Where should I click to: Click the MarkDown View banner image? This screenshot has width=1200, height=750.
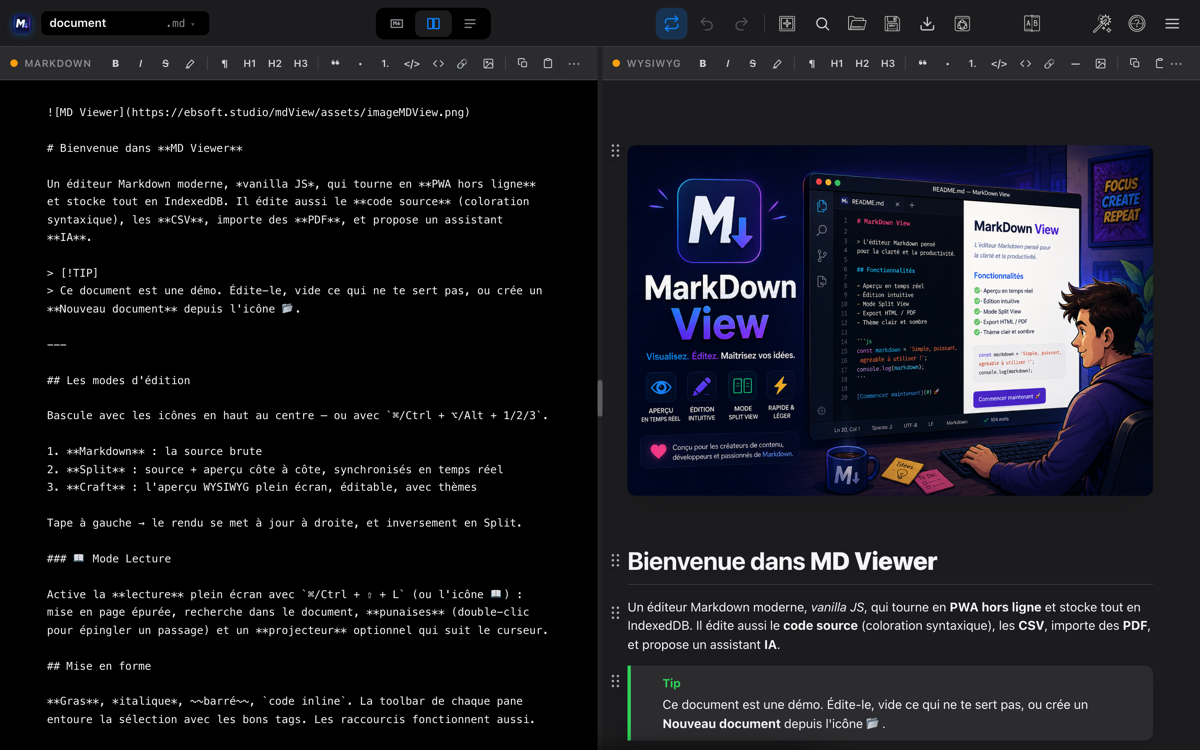(x=890, y=320)
